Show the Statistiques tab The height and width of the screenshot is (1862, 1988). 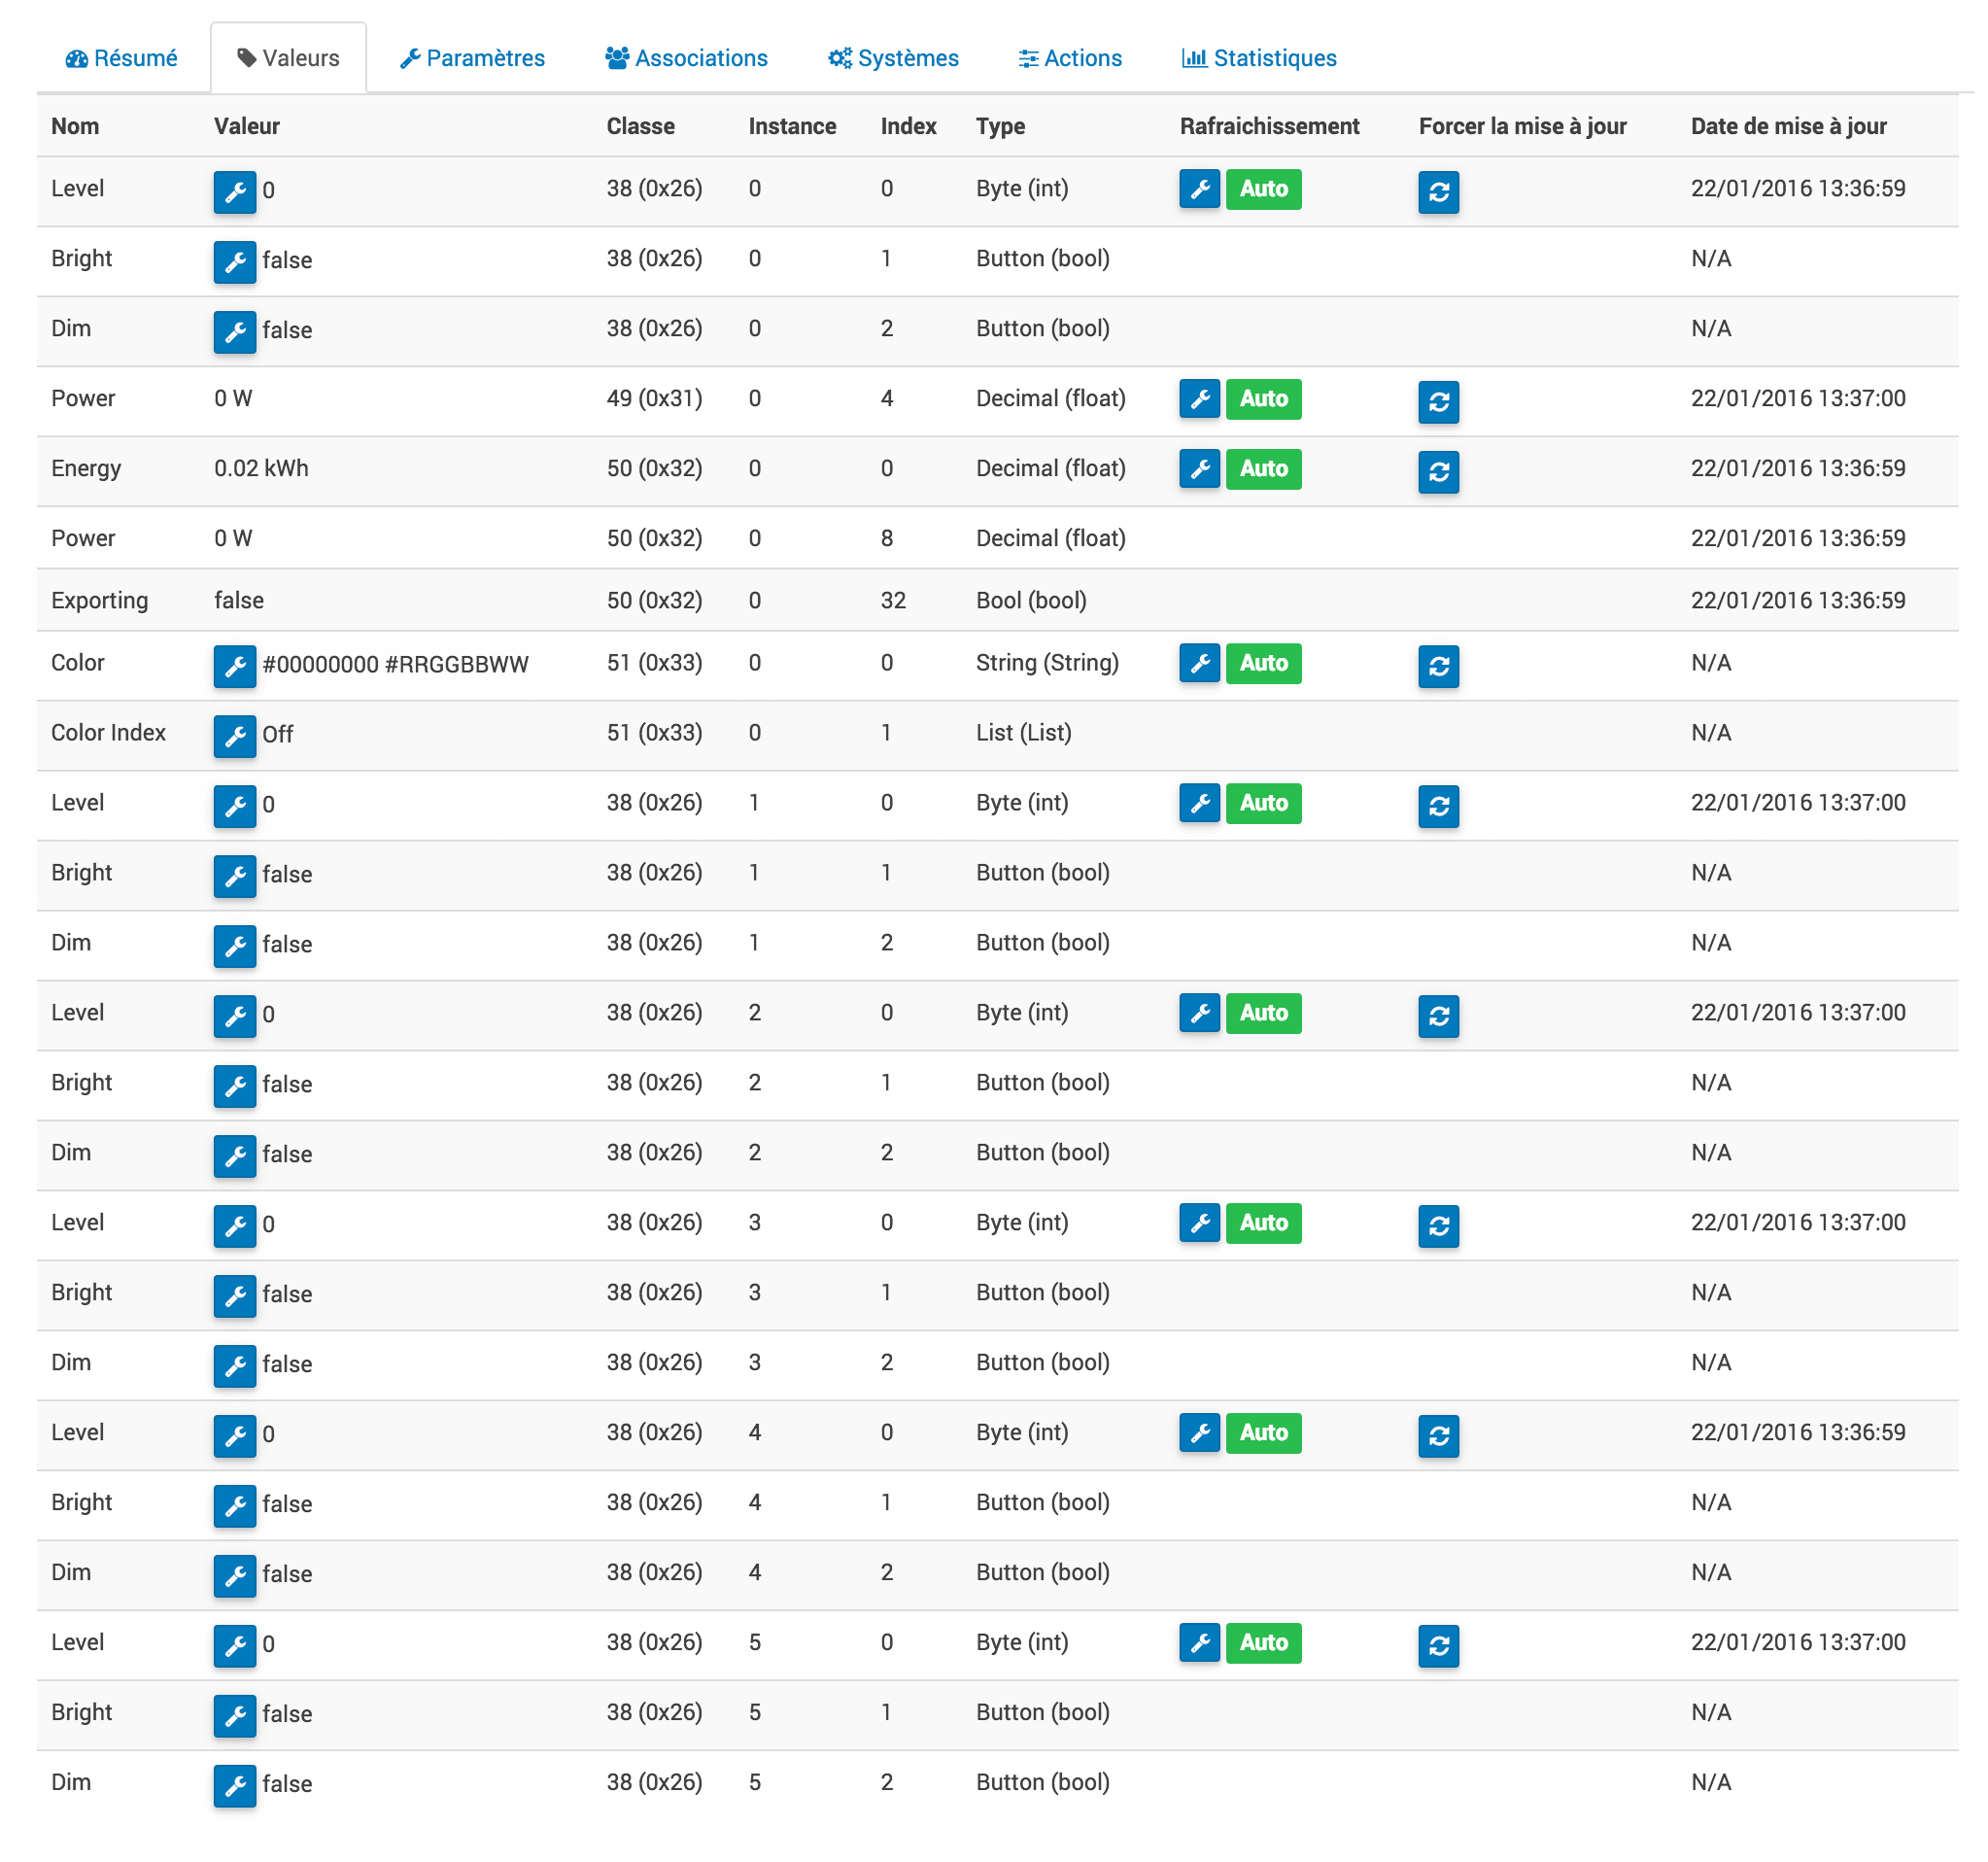coord(1259,58)
